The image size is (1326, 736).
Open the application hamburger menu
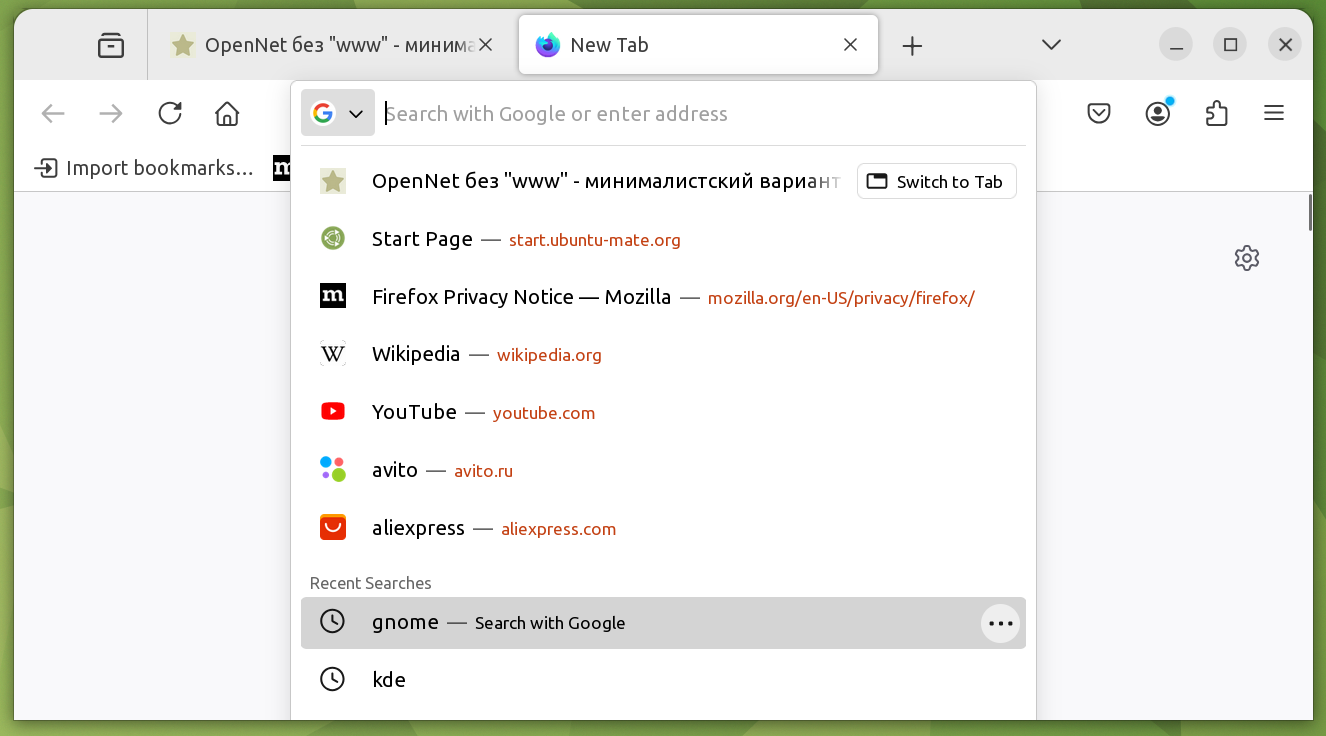click(1274, 113)
